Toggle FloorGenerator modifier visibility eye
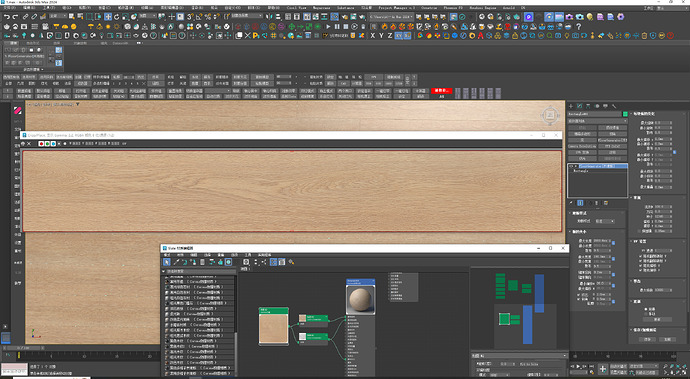This screenshot has width=690, height=379. pos(571,166)
